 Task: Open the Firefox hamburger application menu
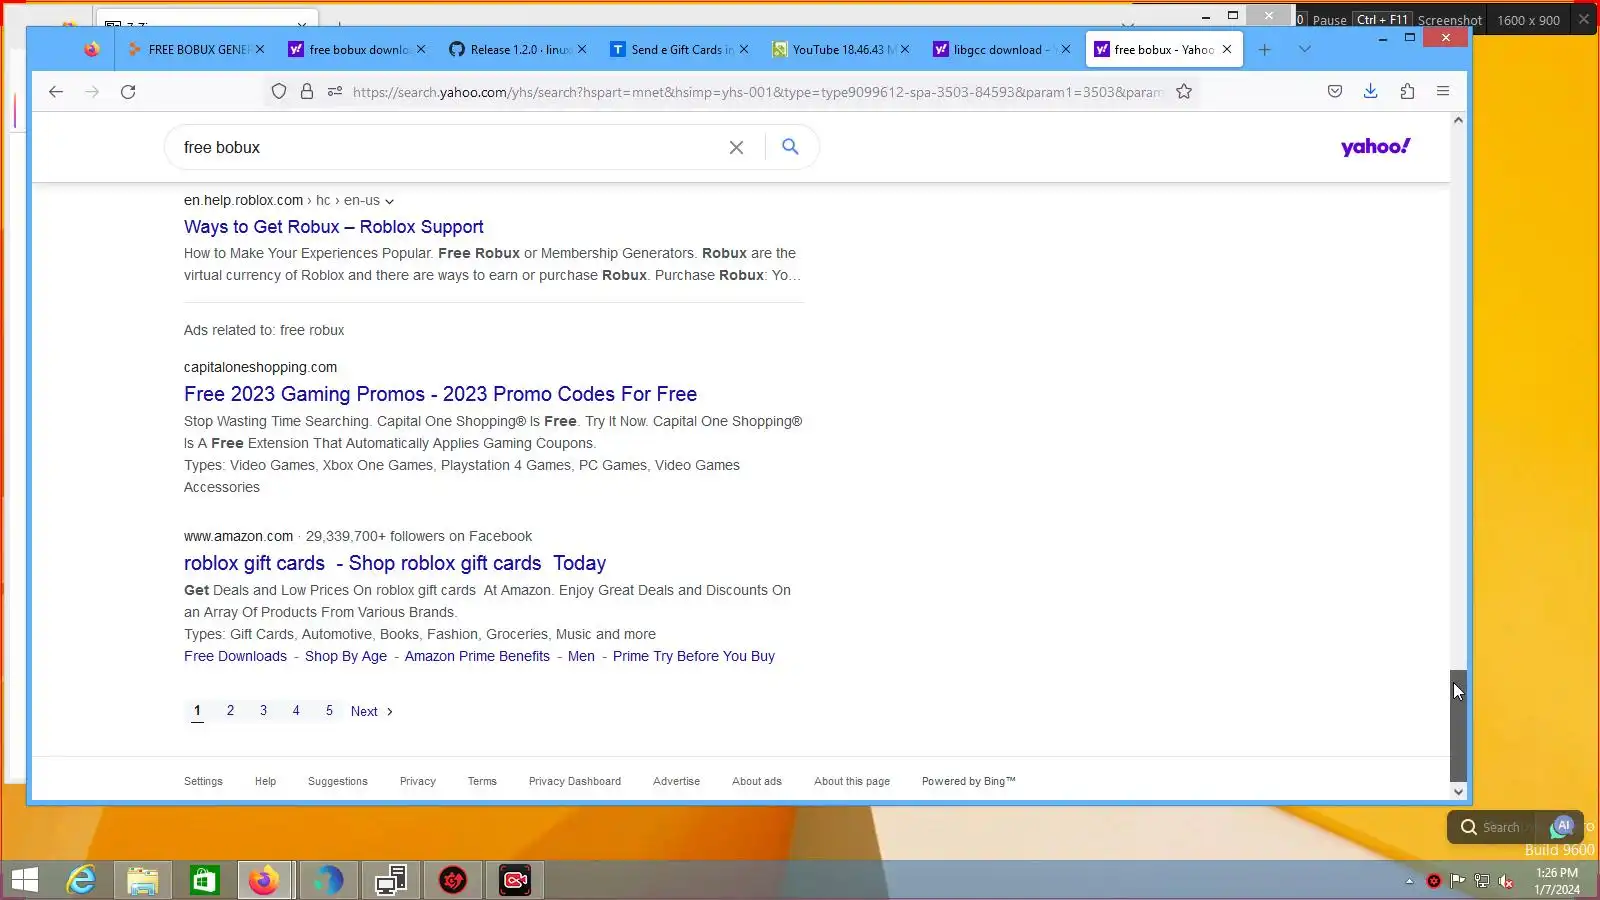coord(1443,92)
